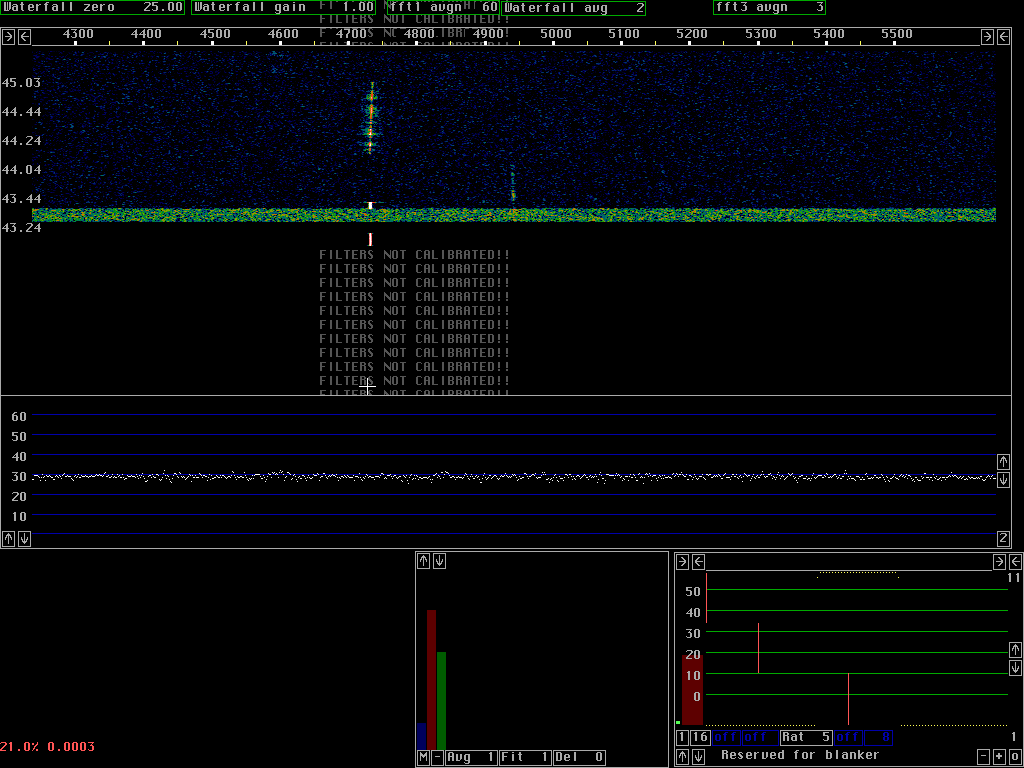1024x768 pixels.
Task: Click the 'o' box in the blanker panel corner
Action: coord(1015,757)
